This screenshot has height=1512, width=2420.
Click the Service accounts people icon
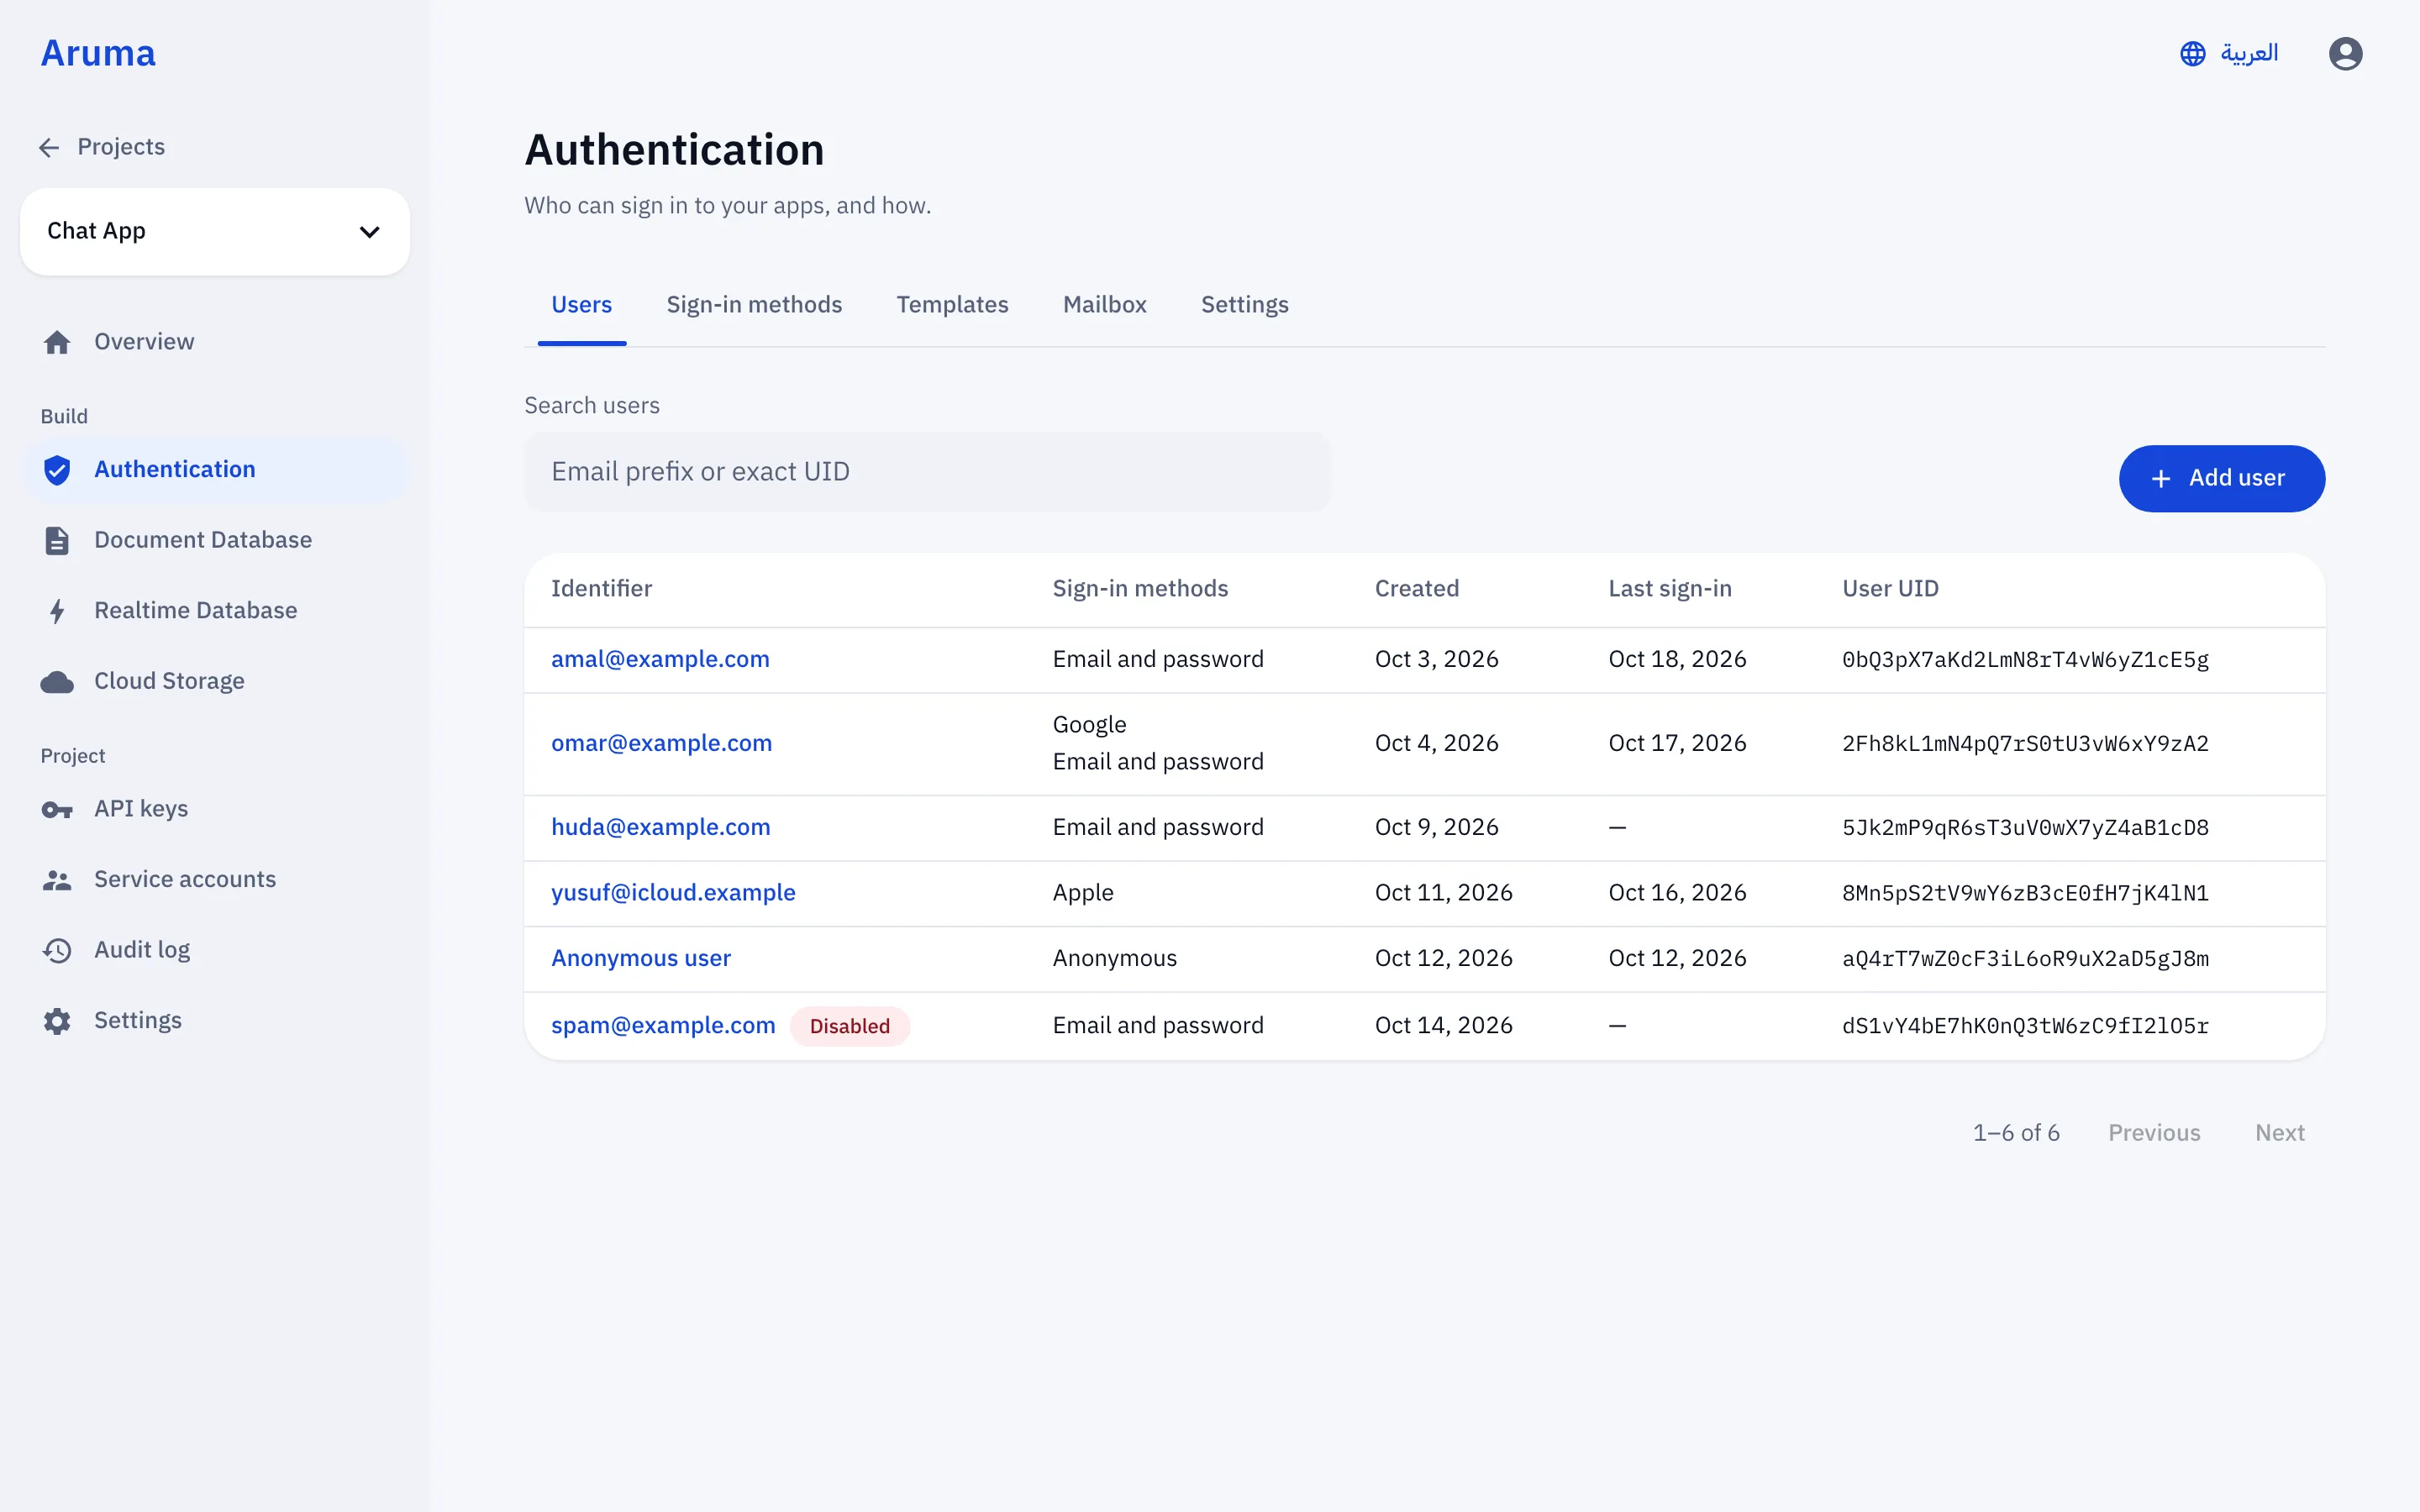click(57, 880)
